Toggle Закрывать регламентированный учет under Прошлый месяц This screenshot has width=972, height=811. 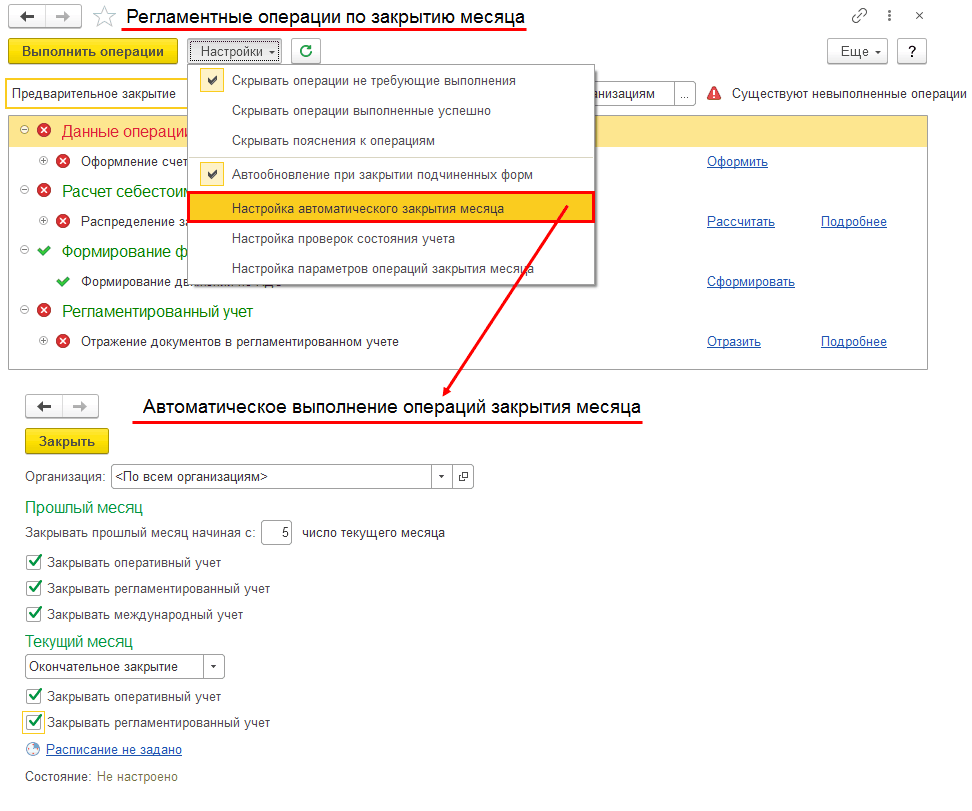34,588
